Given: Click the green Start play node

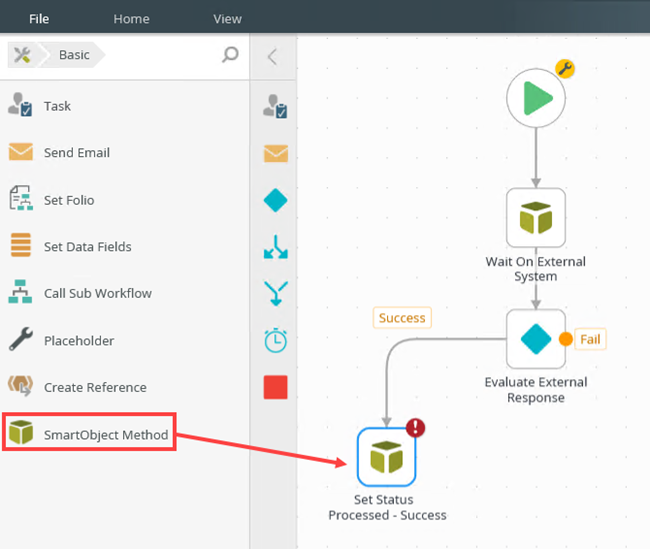Looking at the screenshot, I should [x=536, y=98].
